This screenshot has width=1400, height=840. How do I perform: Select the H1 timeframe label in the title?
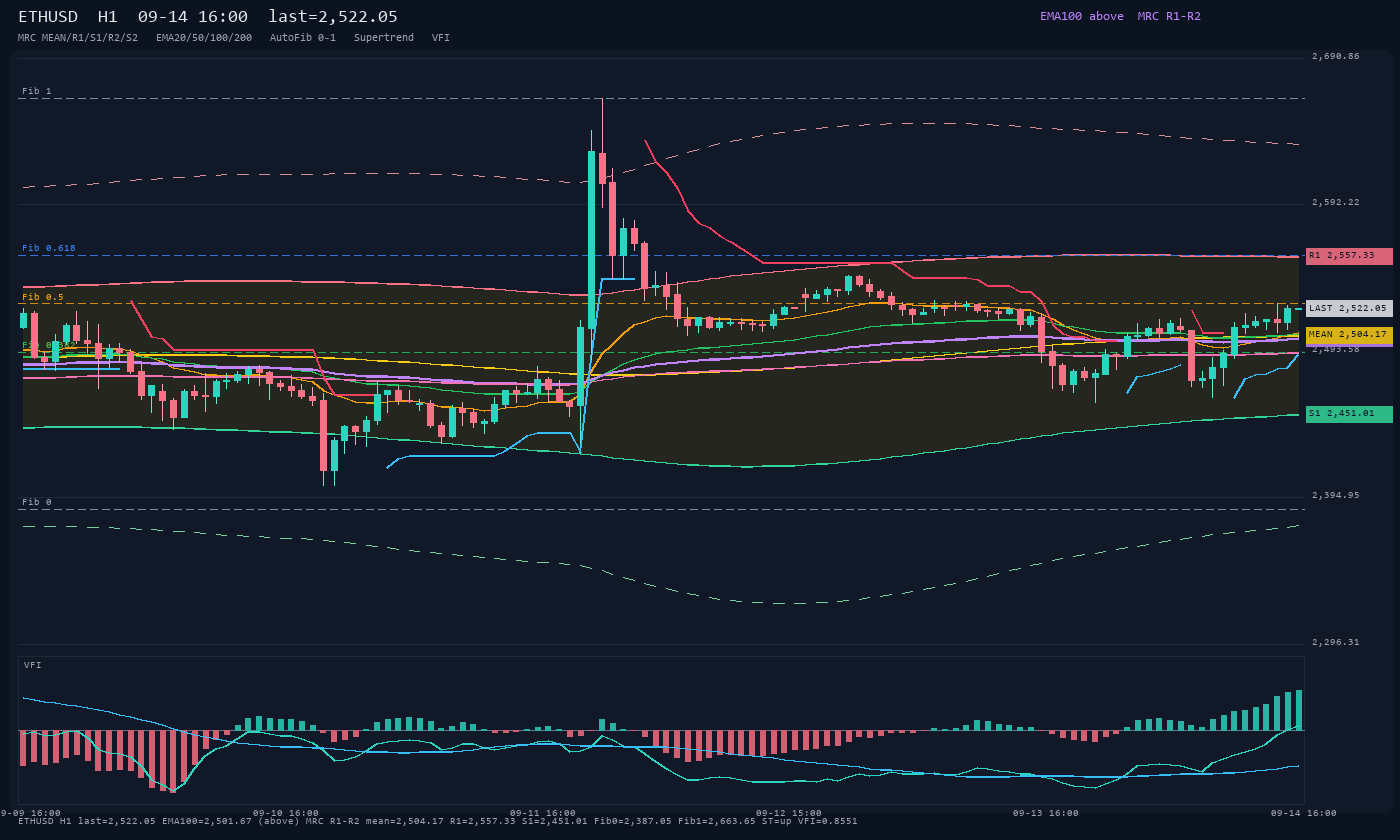(108, 17)
